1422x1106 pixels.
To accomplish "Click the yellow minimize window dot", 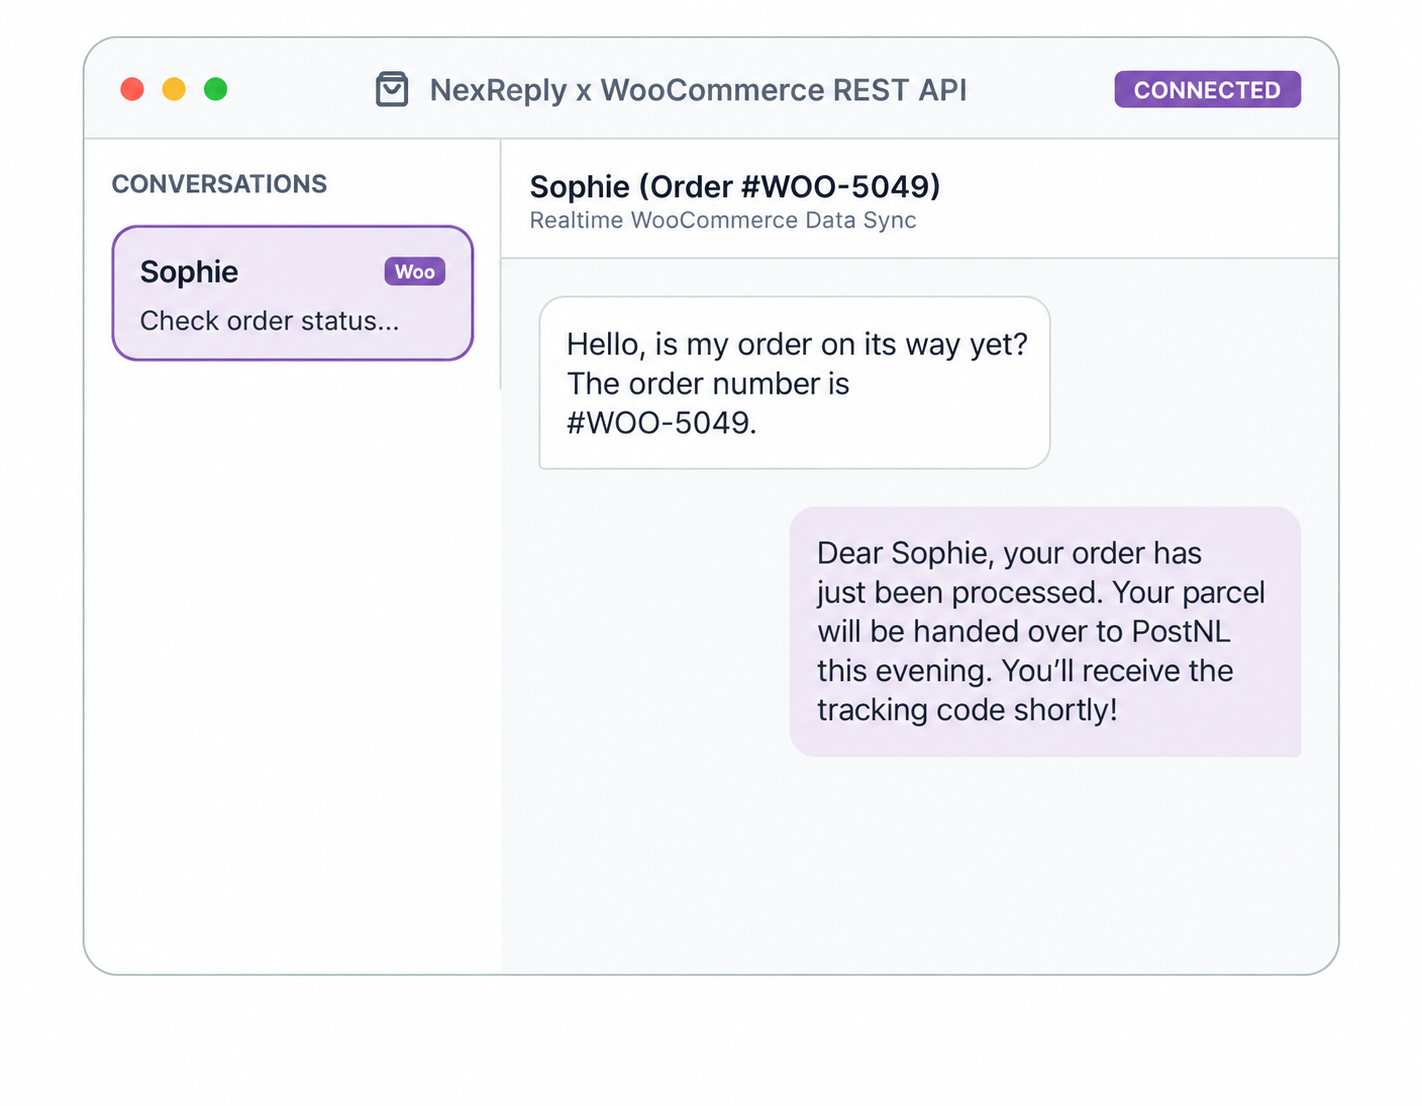I will [174, 89].
